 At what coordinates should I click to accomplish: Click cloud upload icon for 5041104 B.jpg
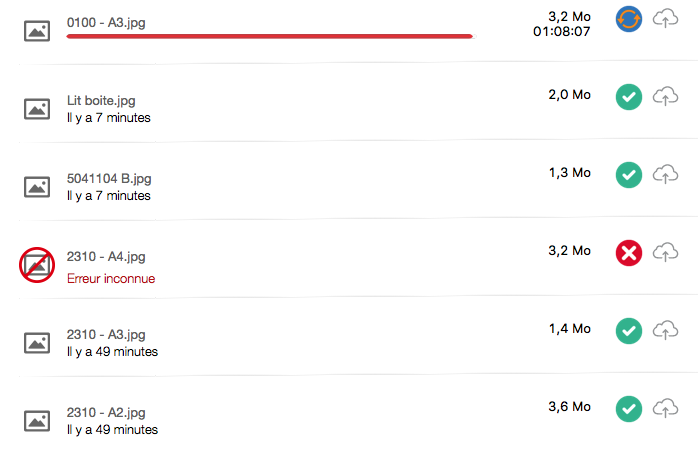pos(665,175)
